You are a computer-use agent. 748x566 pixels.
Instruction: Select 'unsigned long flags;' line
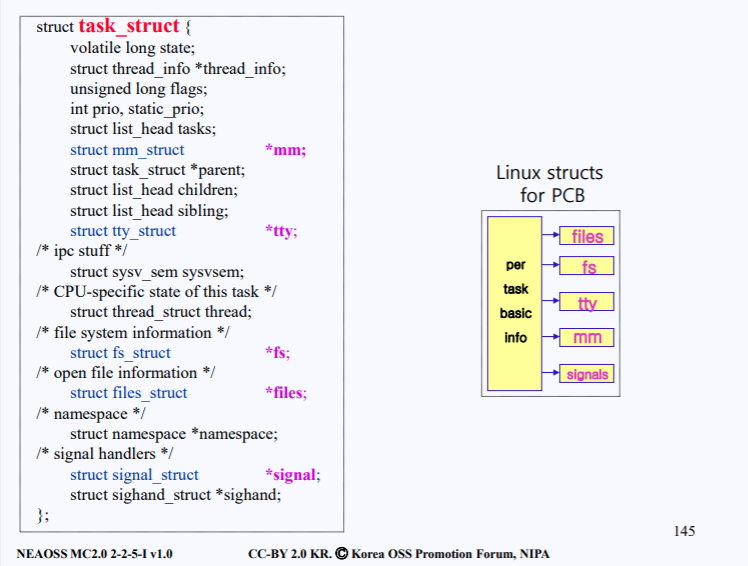click(139, 89)
